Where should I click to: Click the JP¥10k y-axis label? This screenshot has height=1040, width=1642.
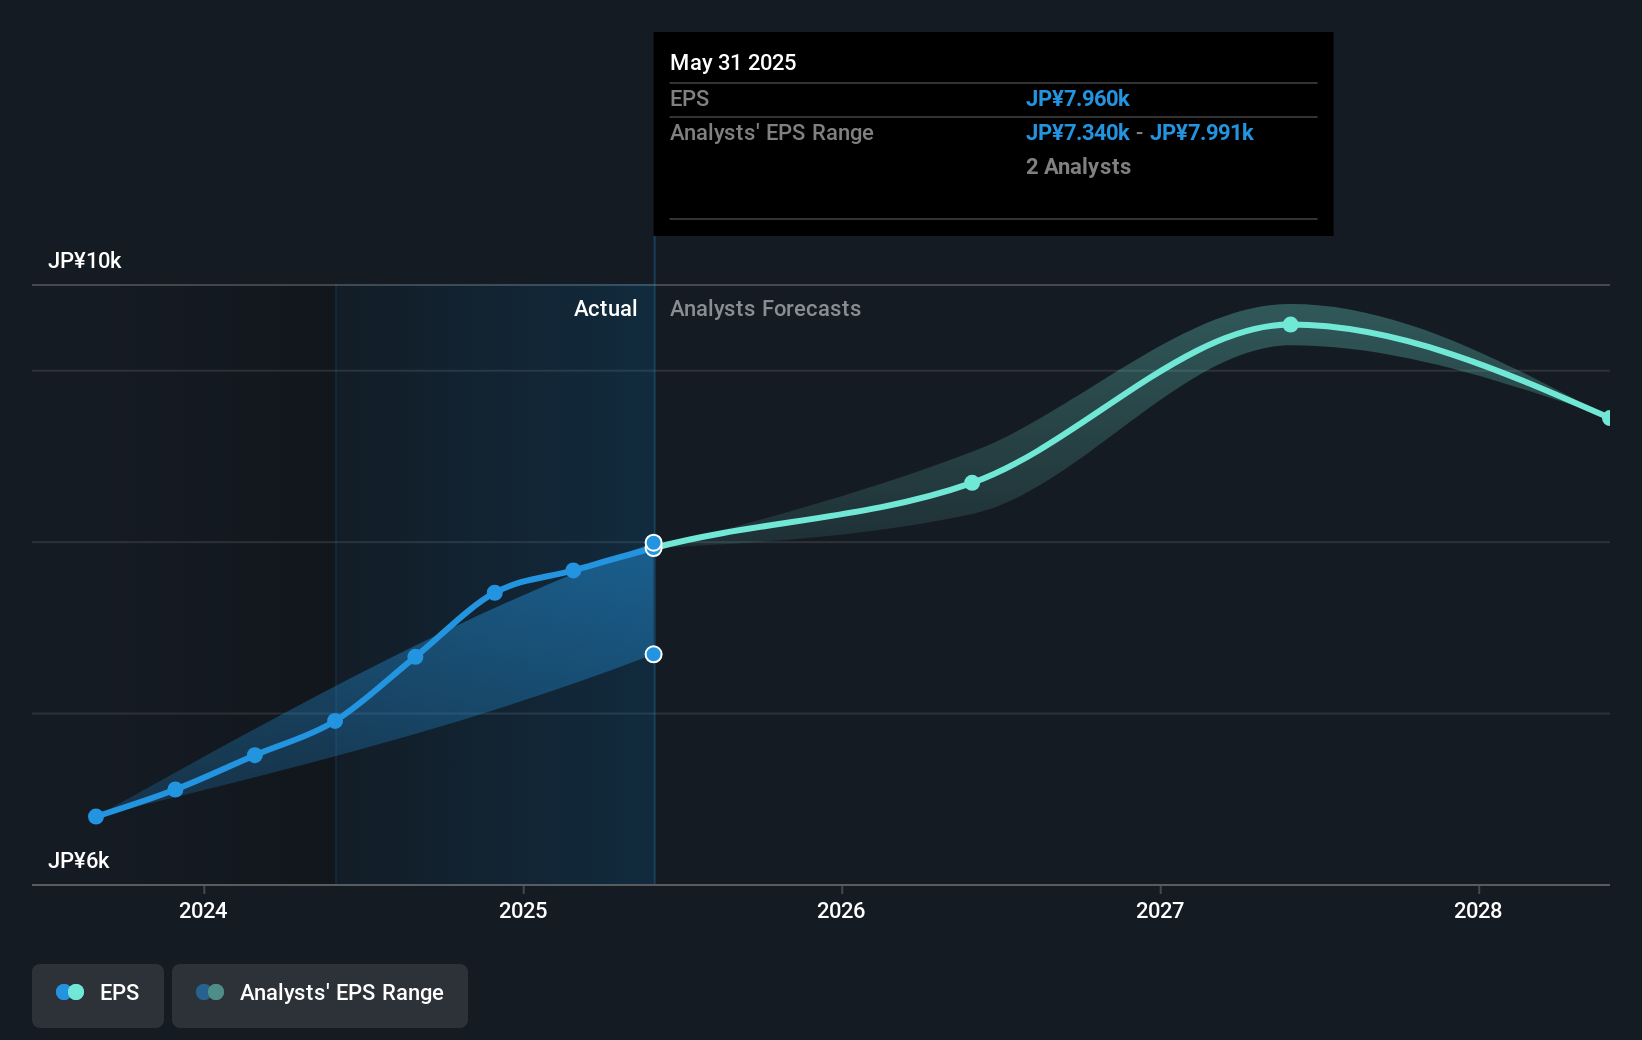85,260
